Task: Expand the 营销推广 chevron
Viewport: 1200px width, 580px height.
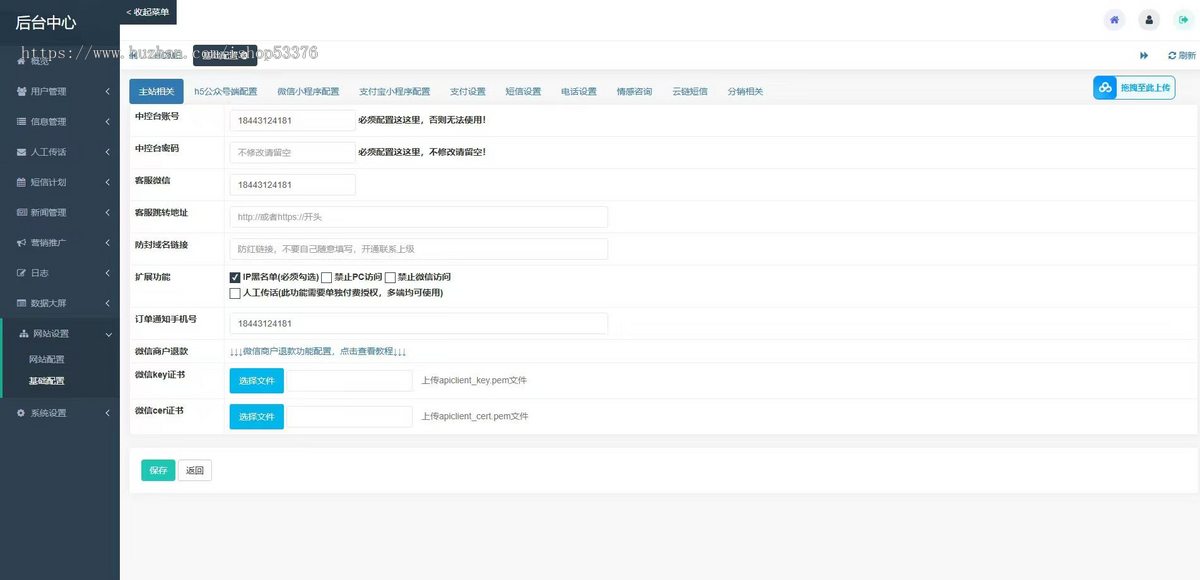Action: [x=107, y=242]
